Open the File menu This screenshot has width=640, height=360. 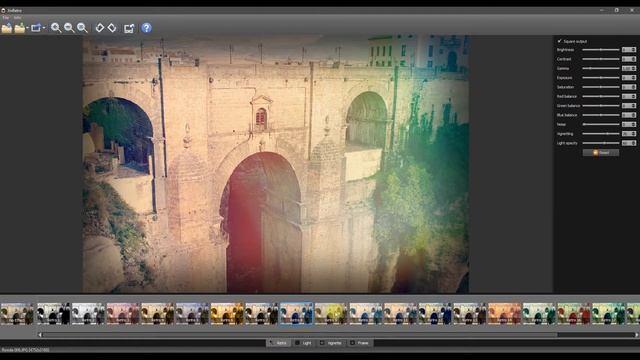5,18
